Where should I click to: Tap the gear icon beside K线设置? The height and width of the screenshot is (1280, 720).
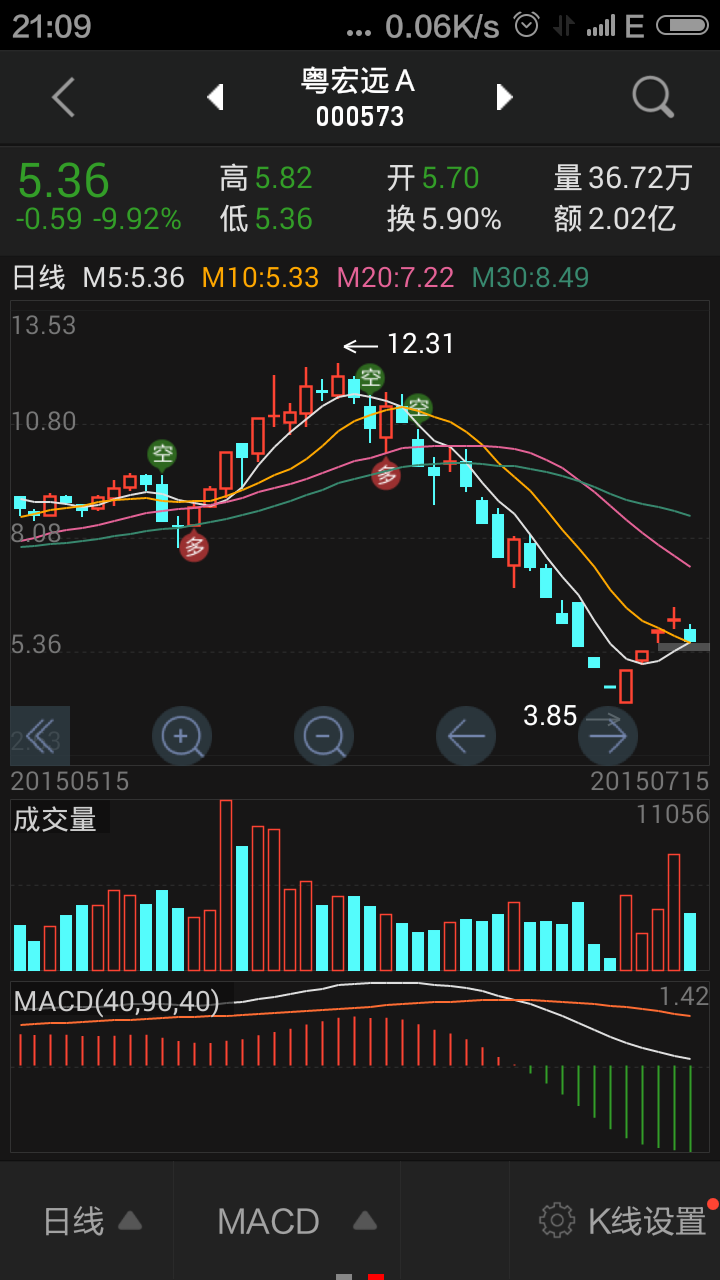click(x=557, y=1221)
